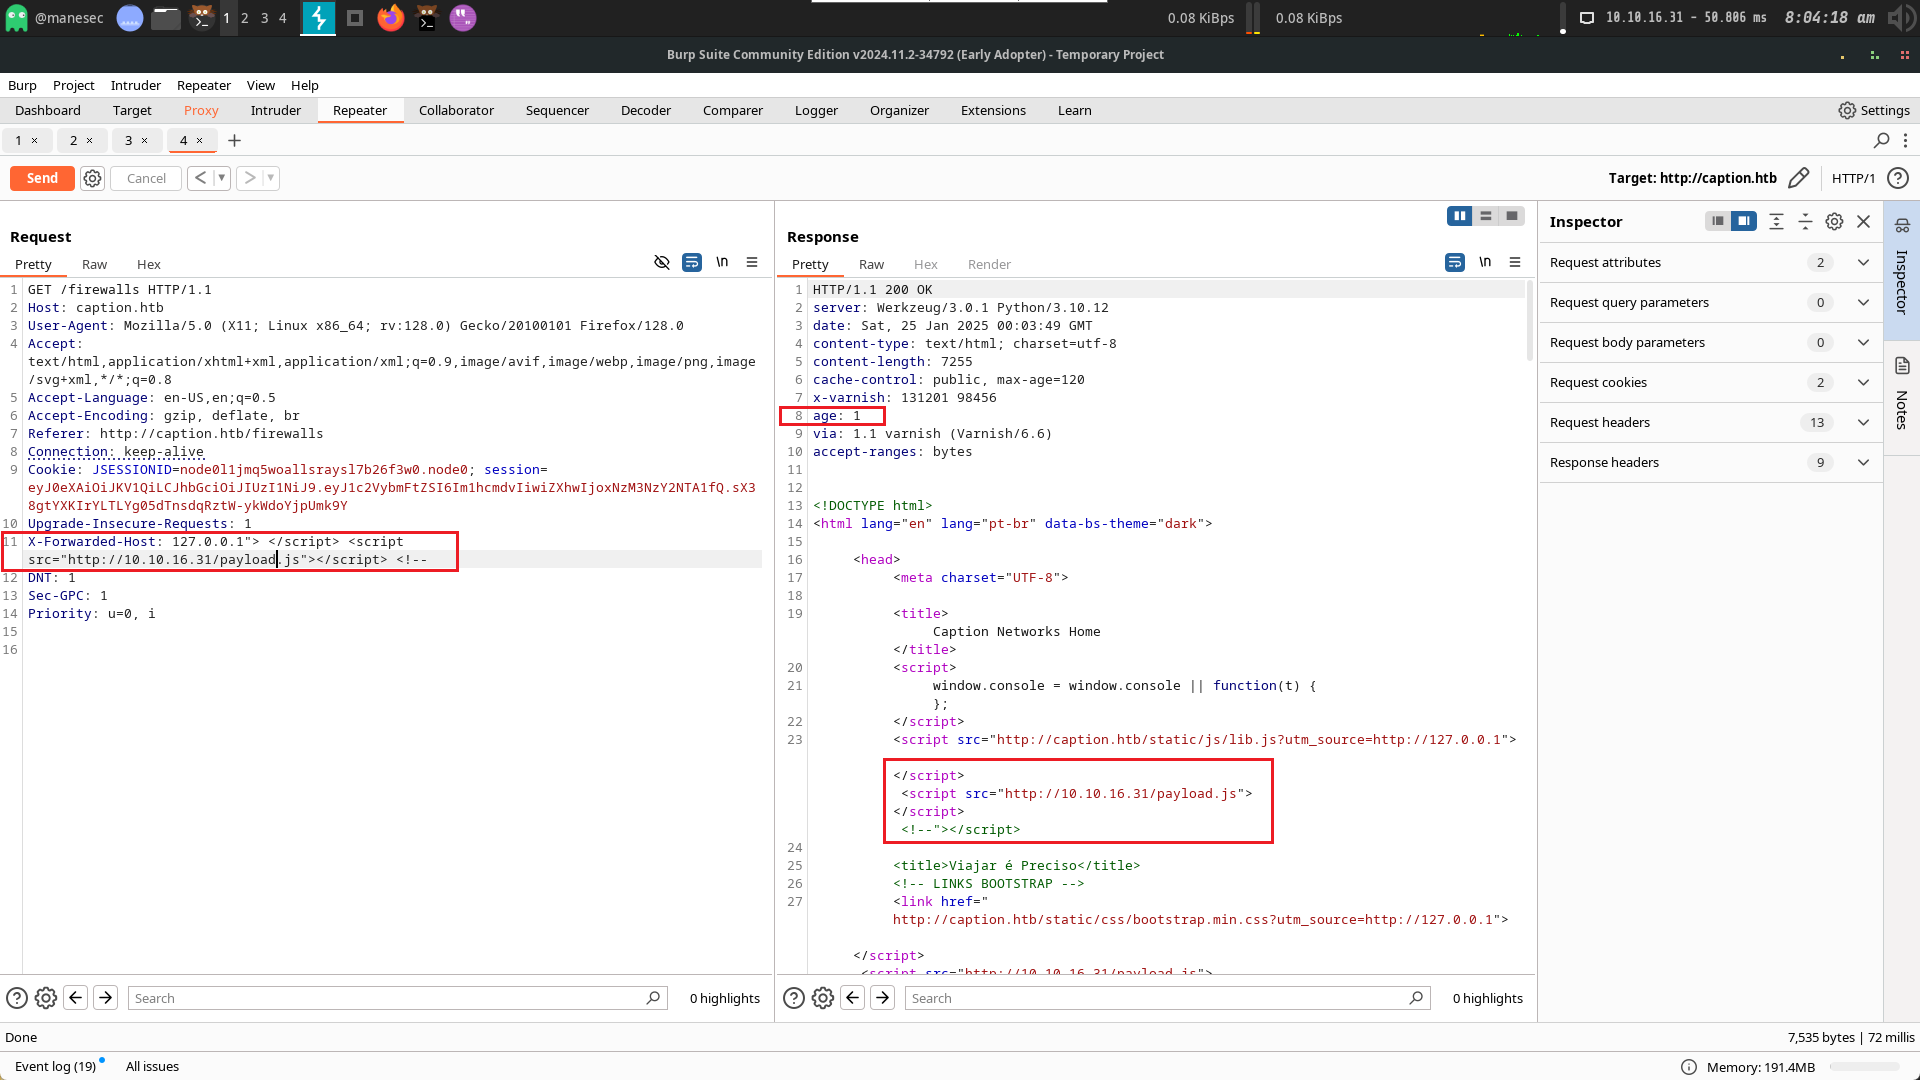
Task: Open Firefox from the taskbar
Action: (391, 18)
